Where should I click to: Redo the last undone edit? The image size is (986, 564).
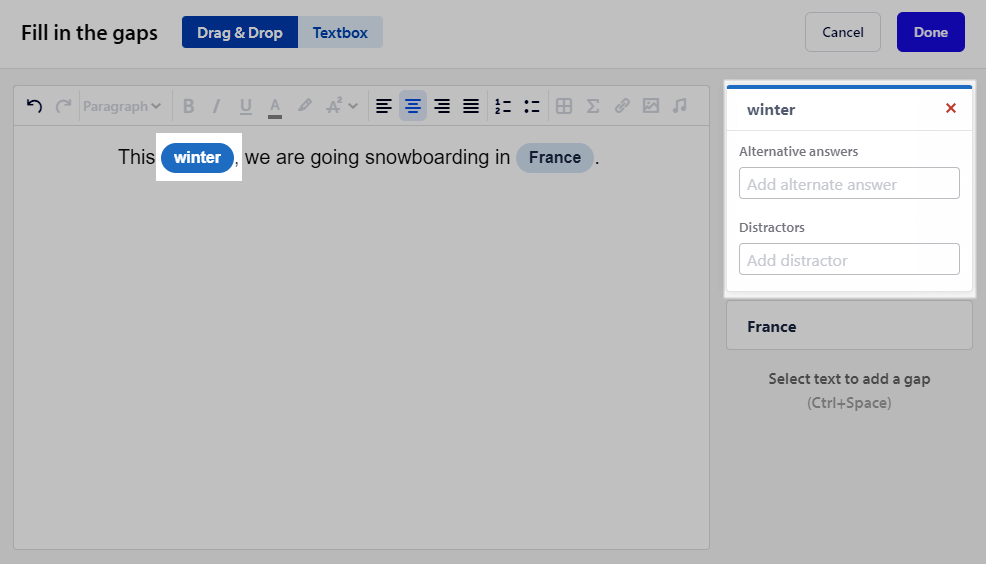click(x=63, y=106)
